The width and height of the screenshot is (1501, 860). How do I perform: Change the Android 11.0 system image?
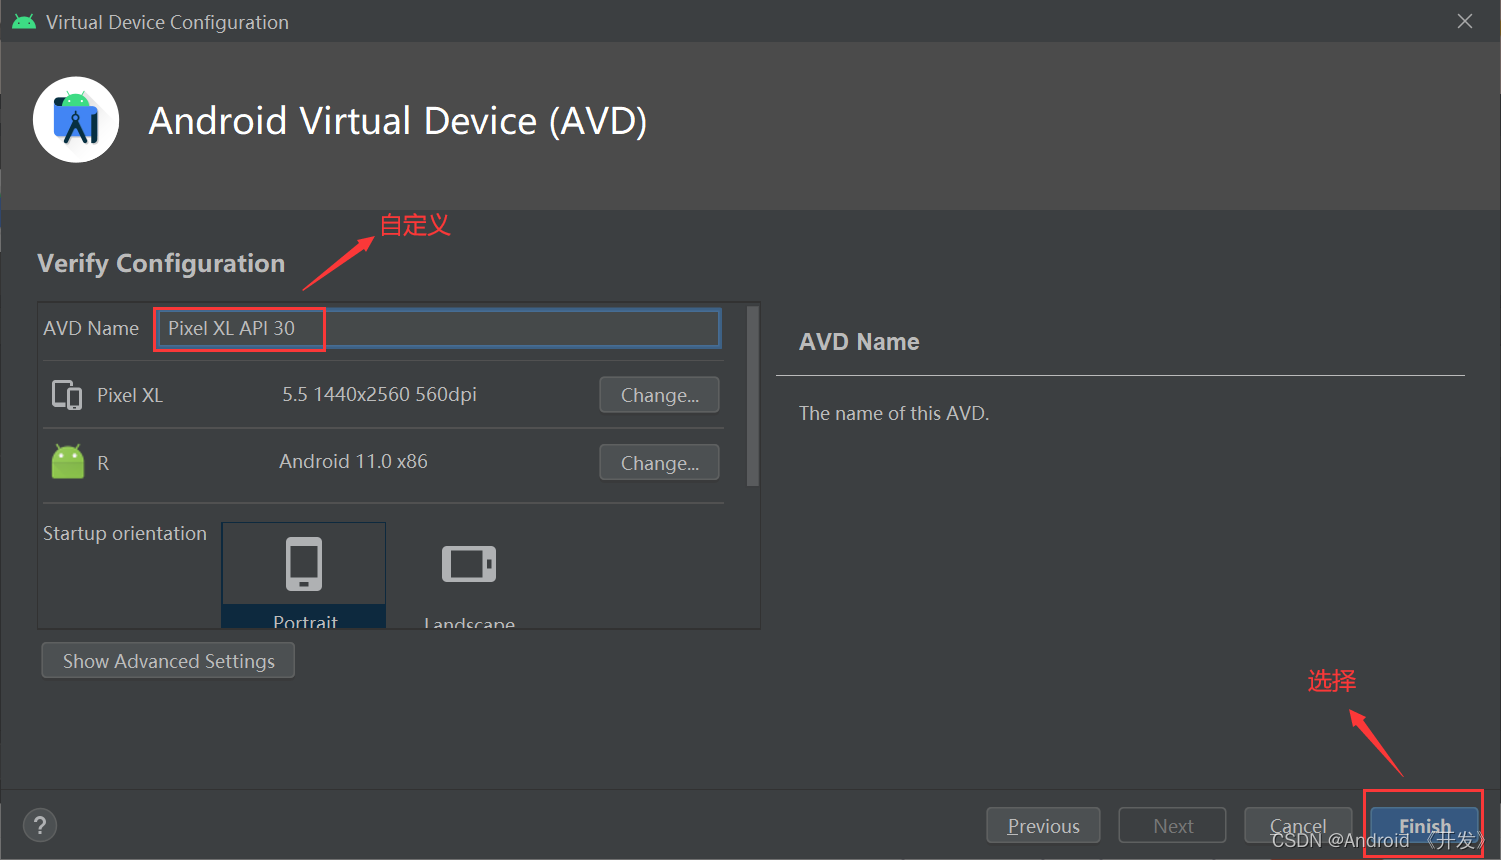click(658, 462)
